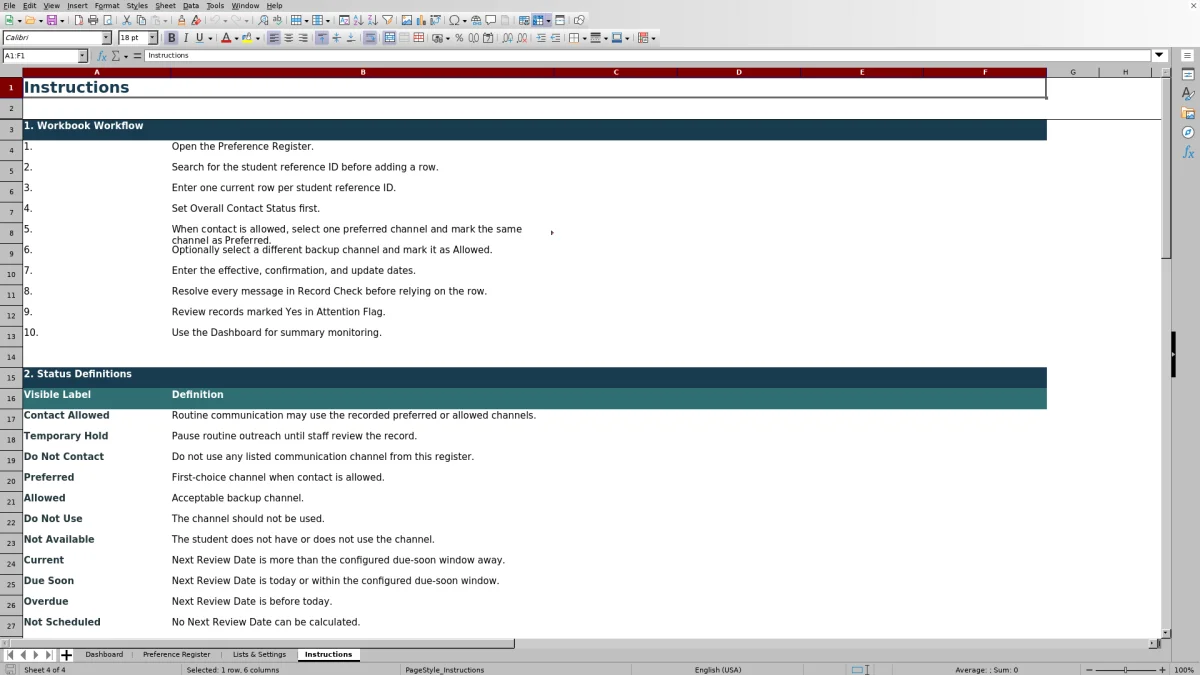Viewport: 1200px width, 675px height.
Task: Open the Format menu
Action: point(107,6)
